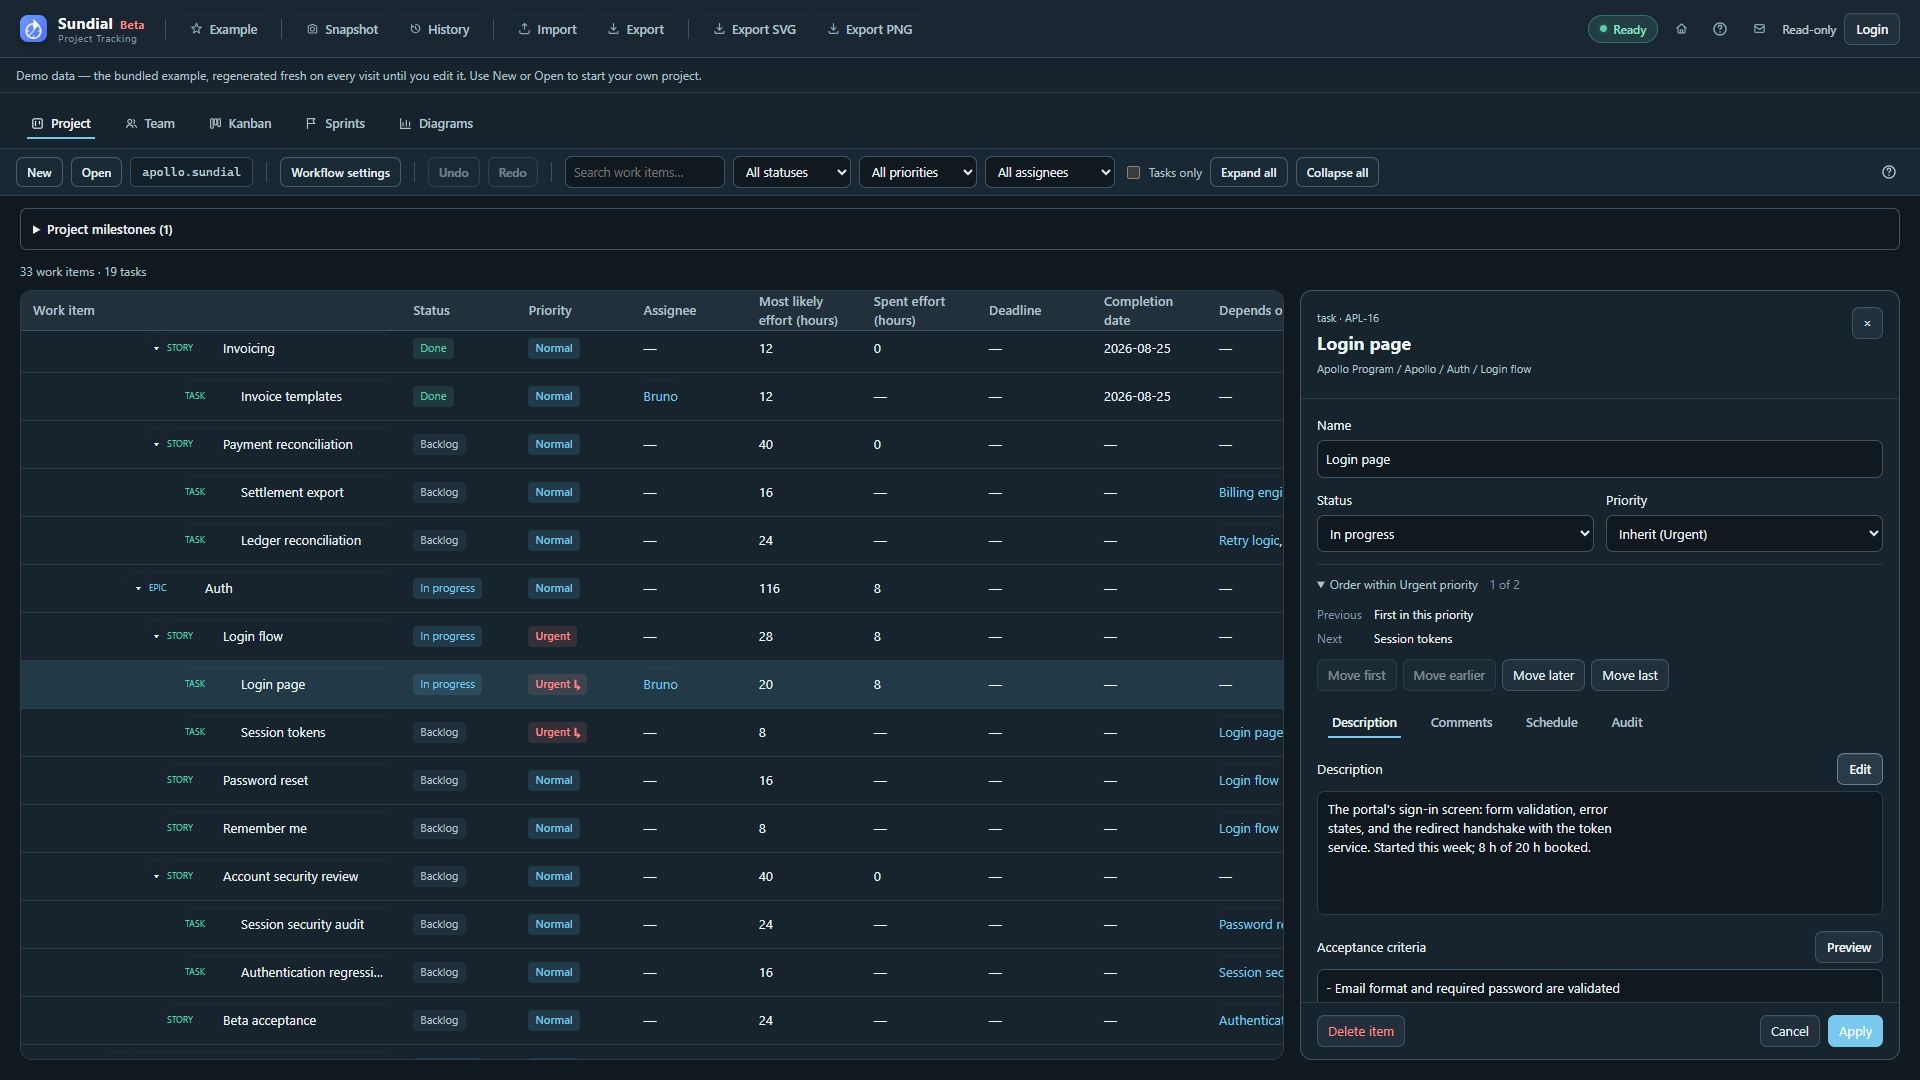
Task: Switch to the Team tab
Action: [x=150, y=123]
